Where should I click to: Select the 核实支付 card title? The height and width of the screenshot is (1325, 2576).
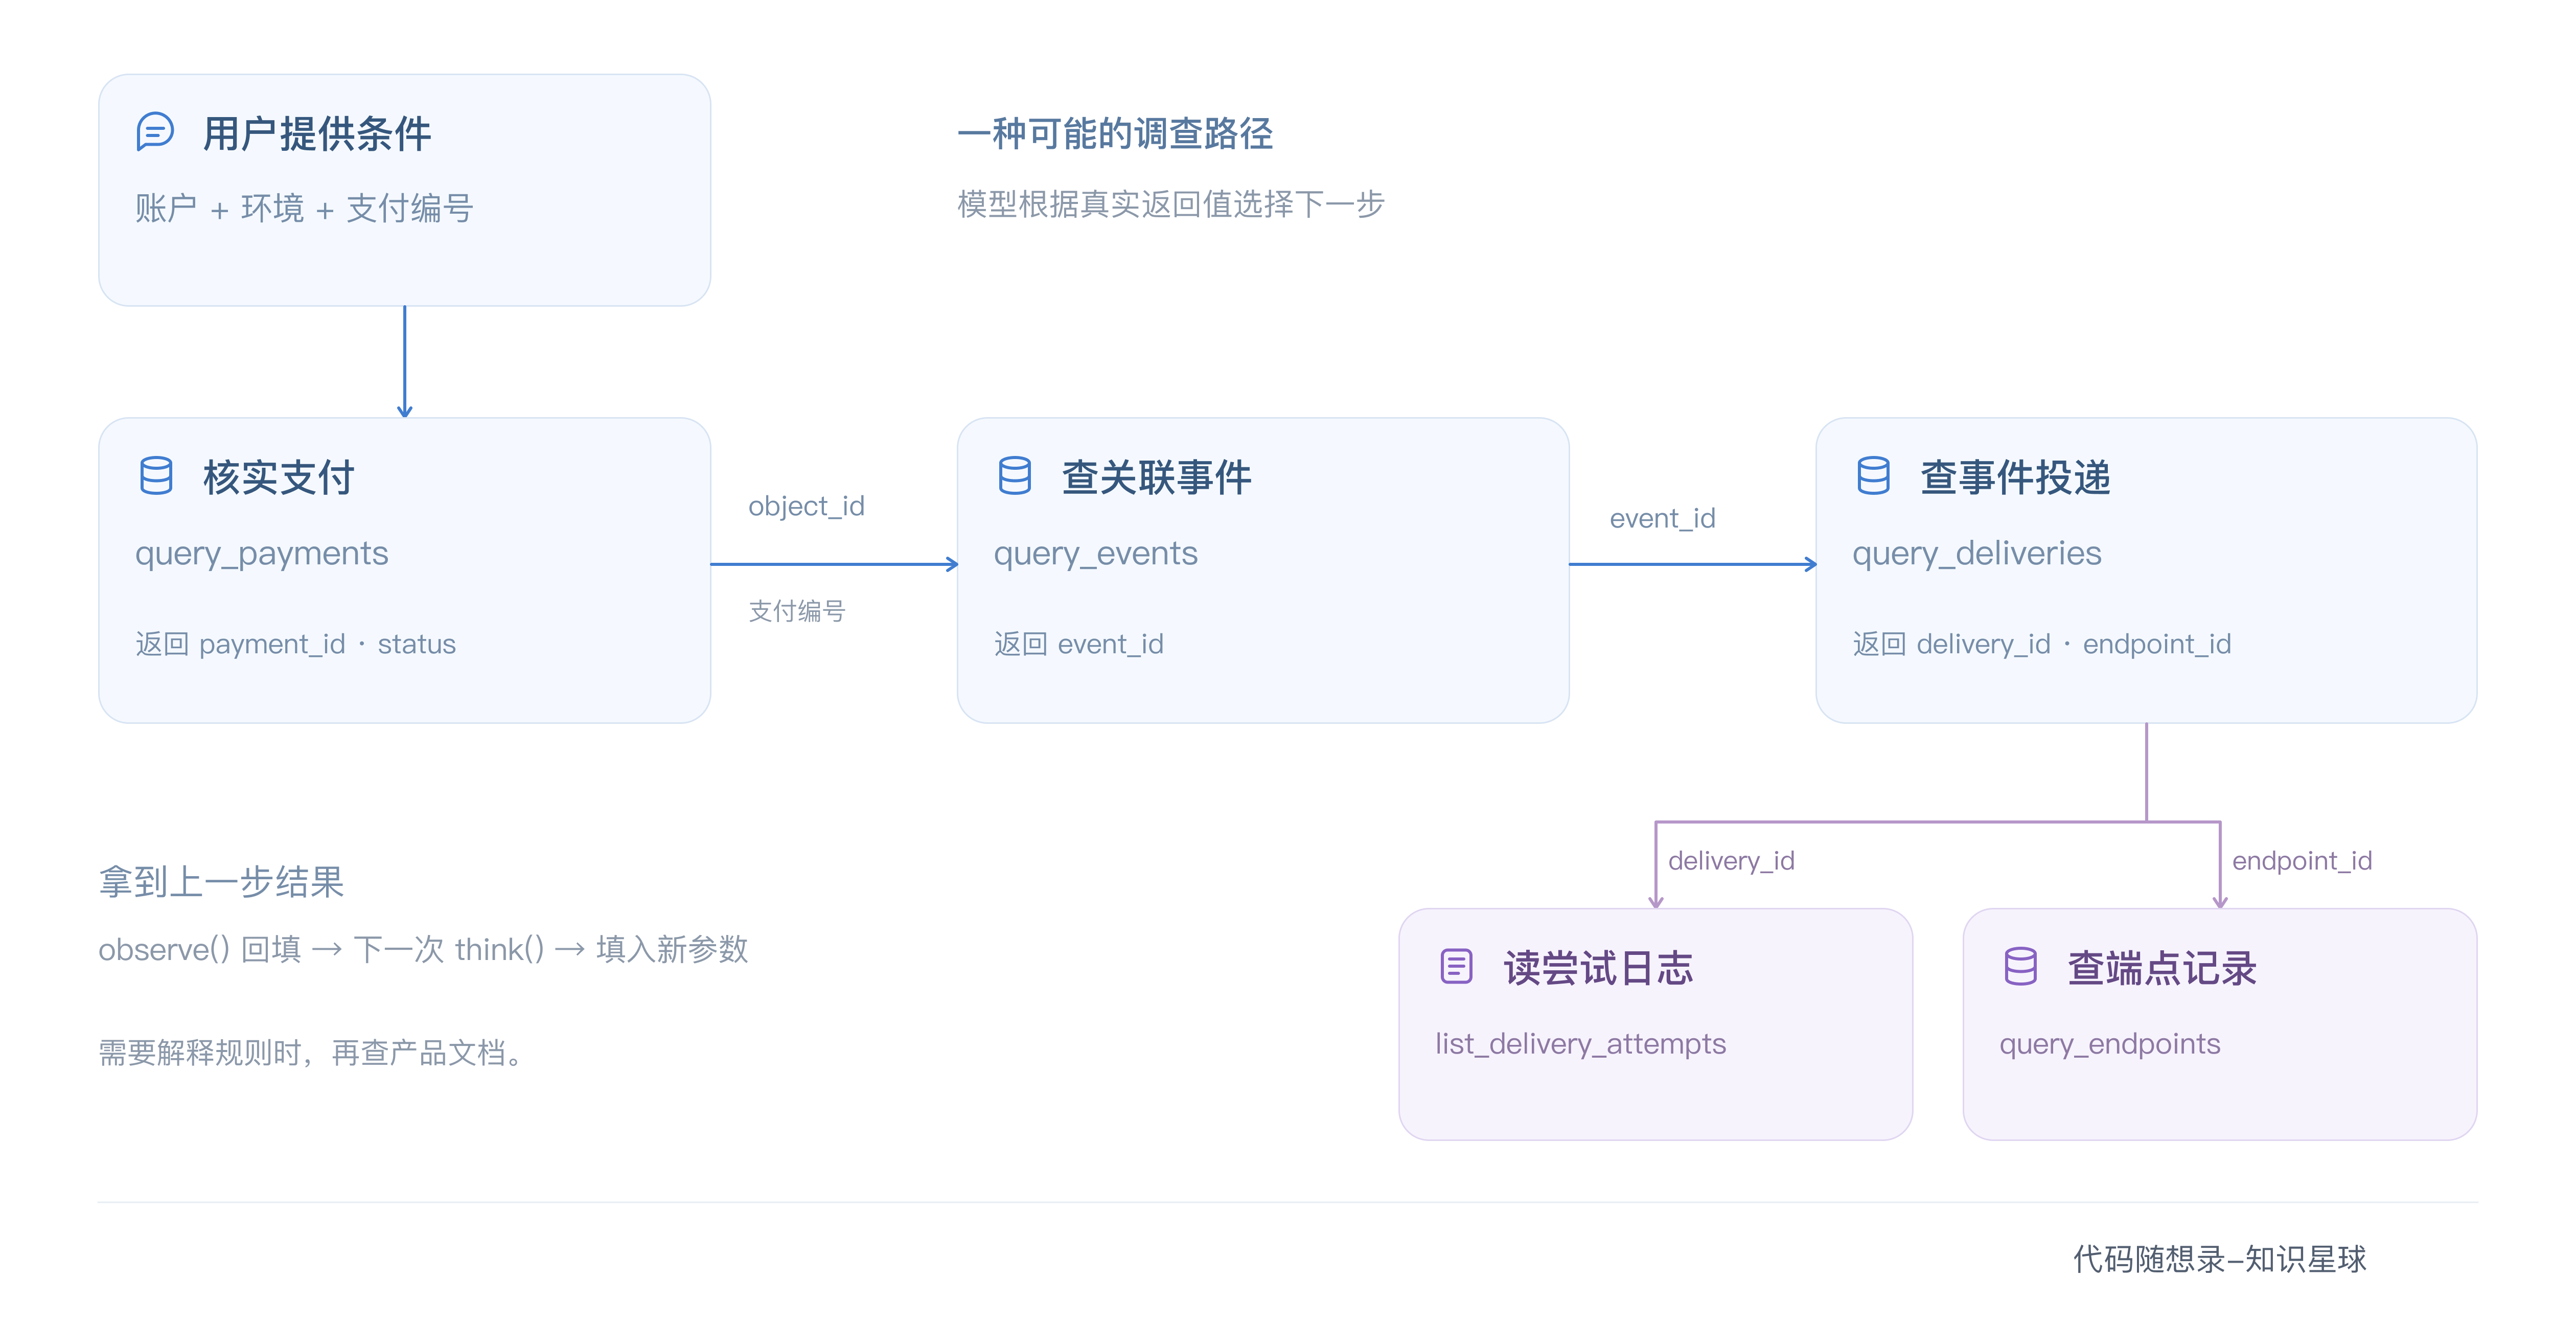(279, 477)
